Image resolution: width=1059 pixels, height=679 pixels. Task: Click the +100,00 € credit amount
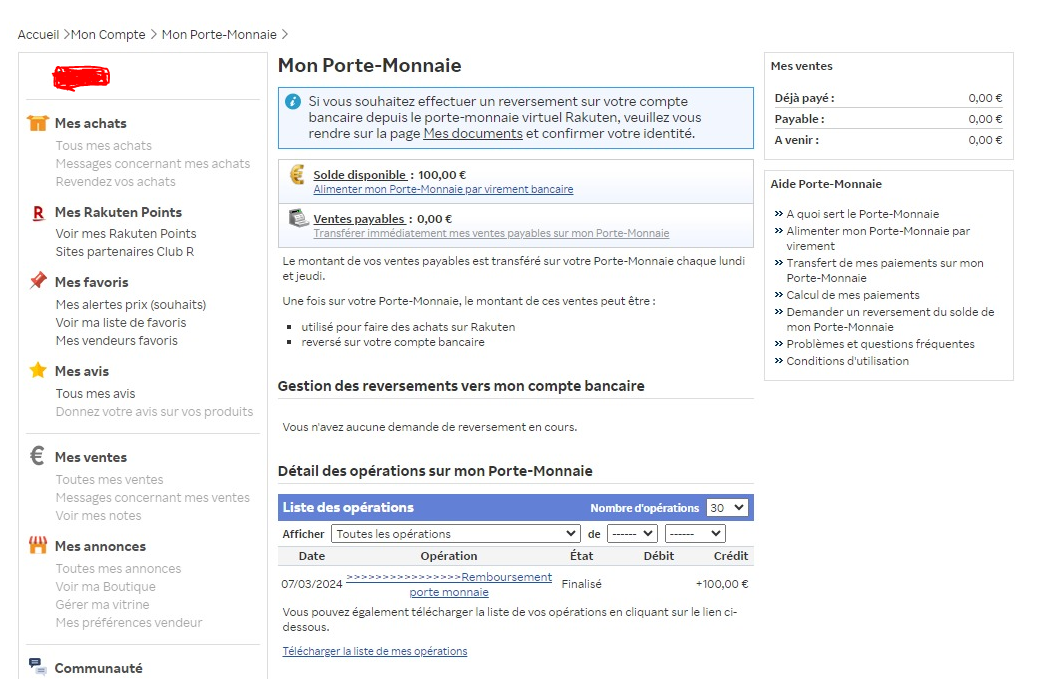click(722, 584)
